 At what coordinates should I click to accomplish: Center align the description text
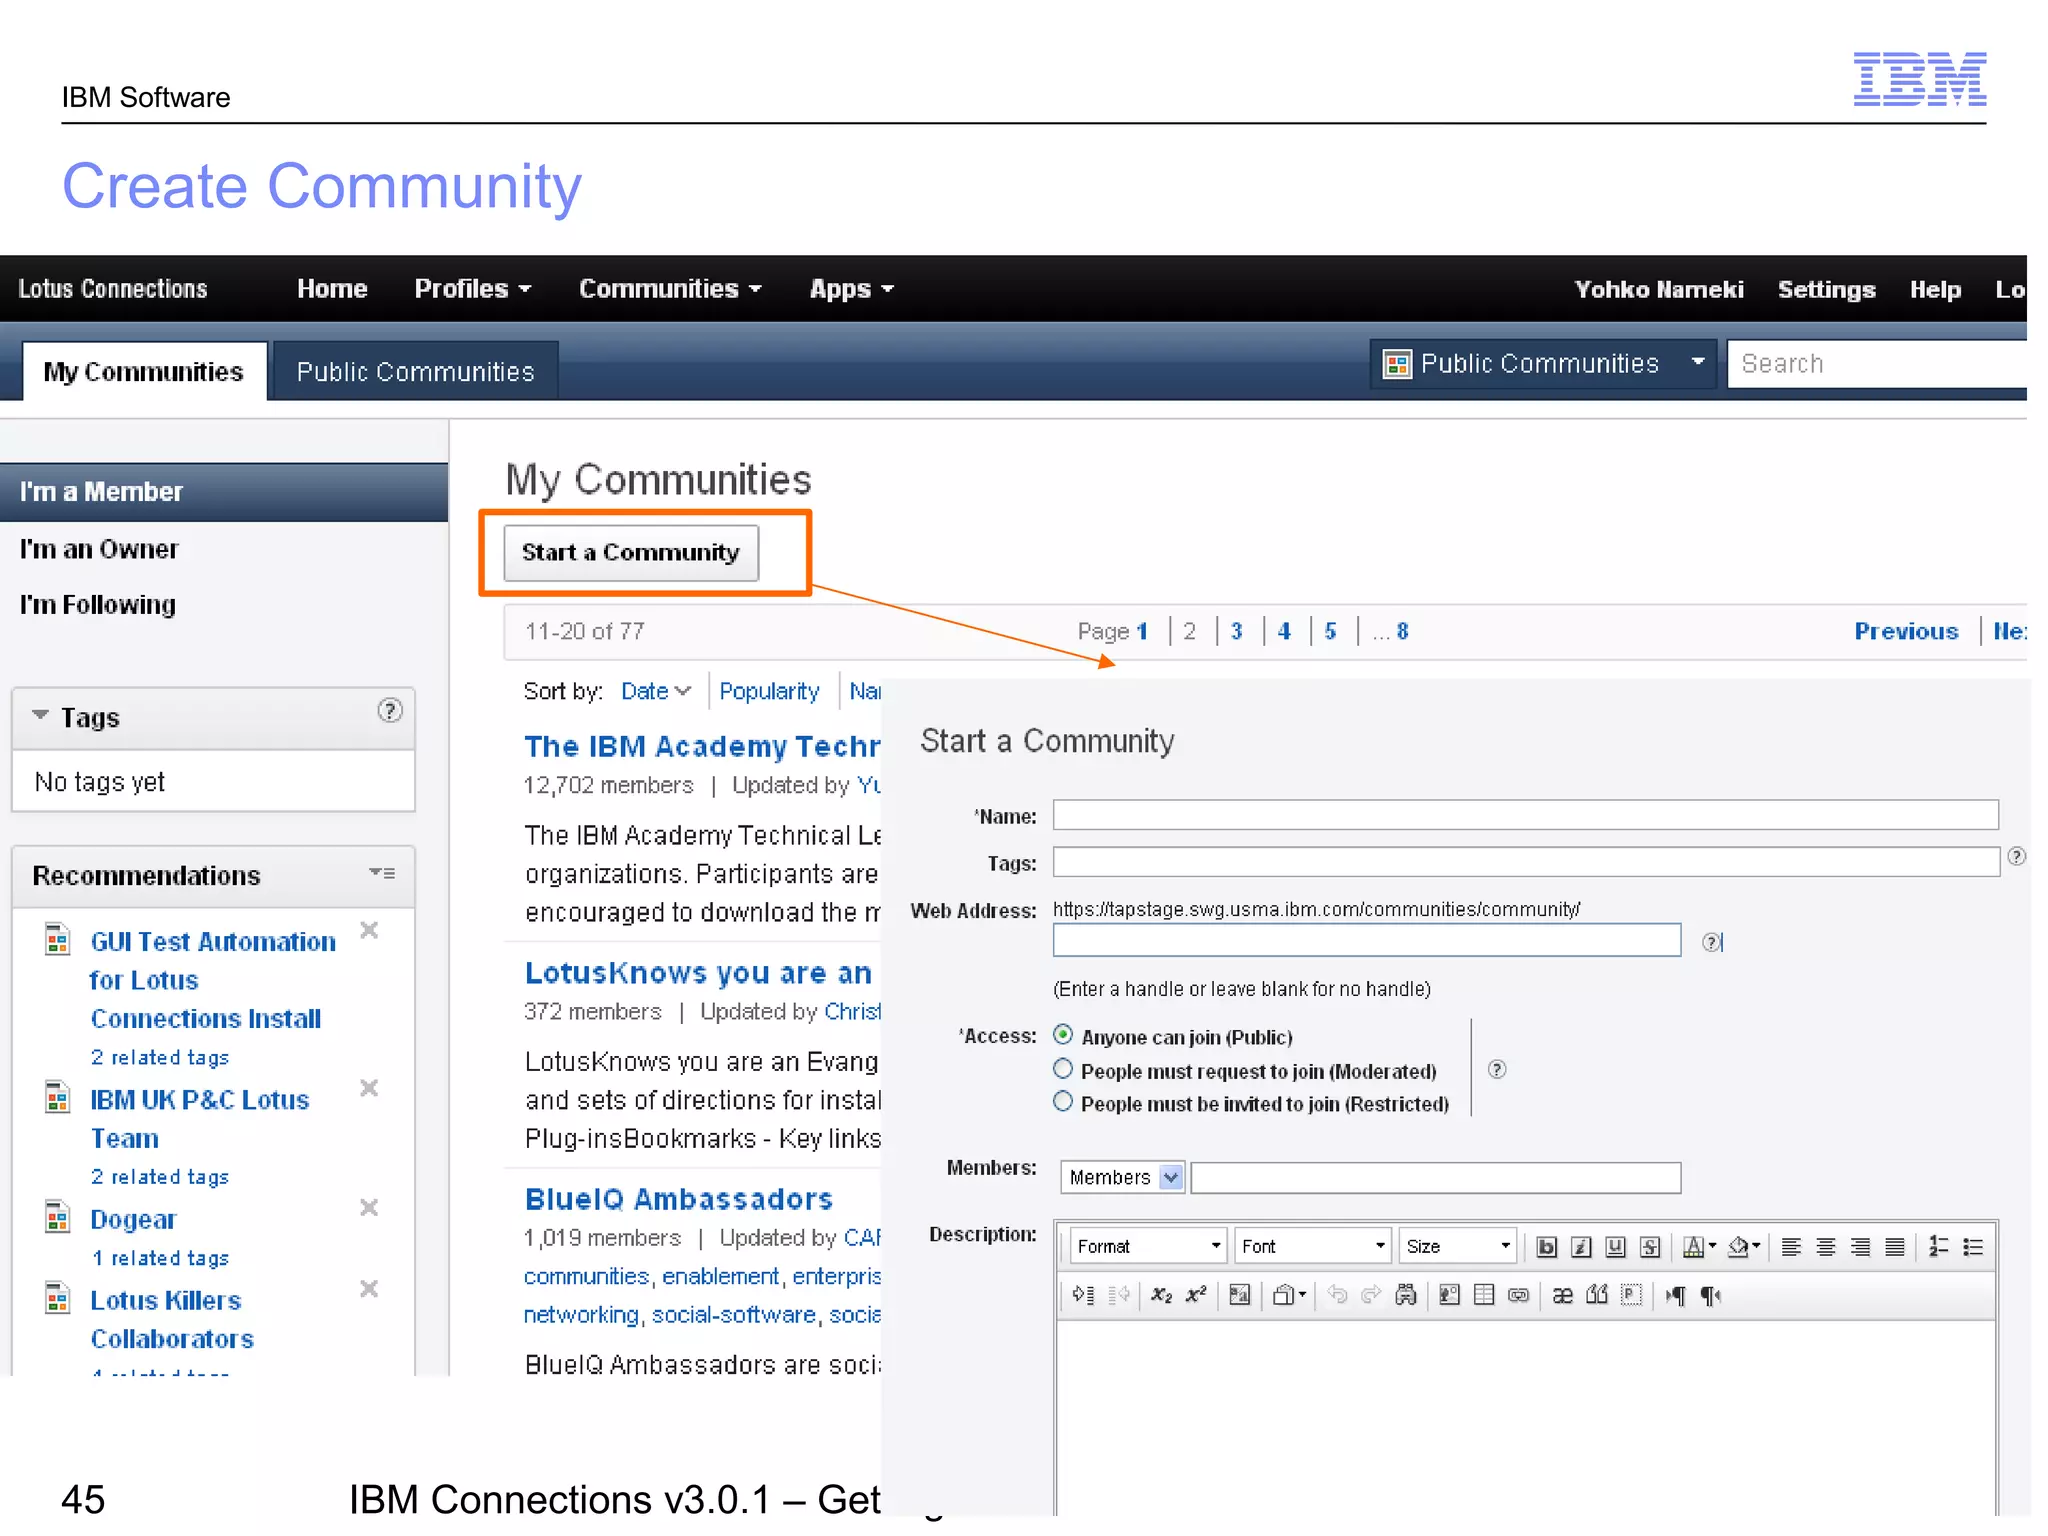(1826, 1246)
